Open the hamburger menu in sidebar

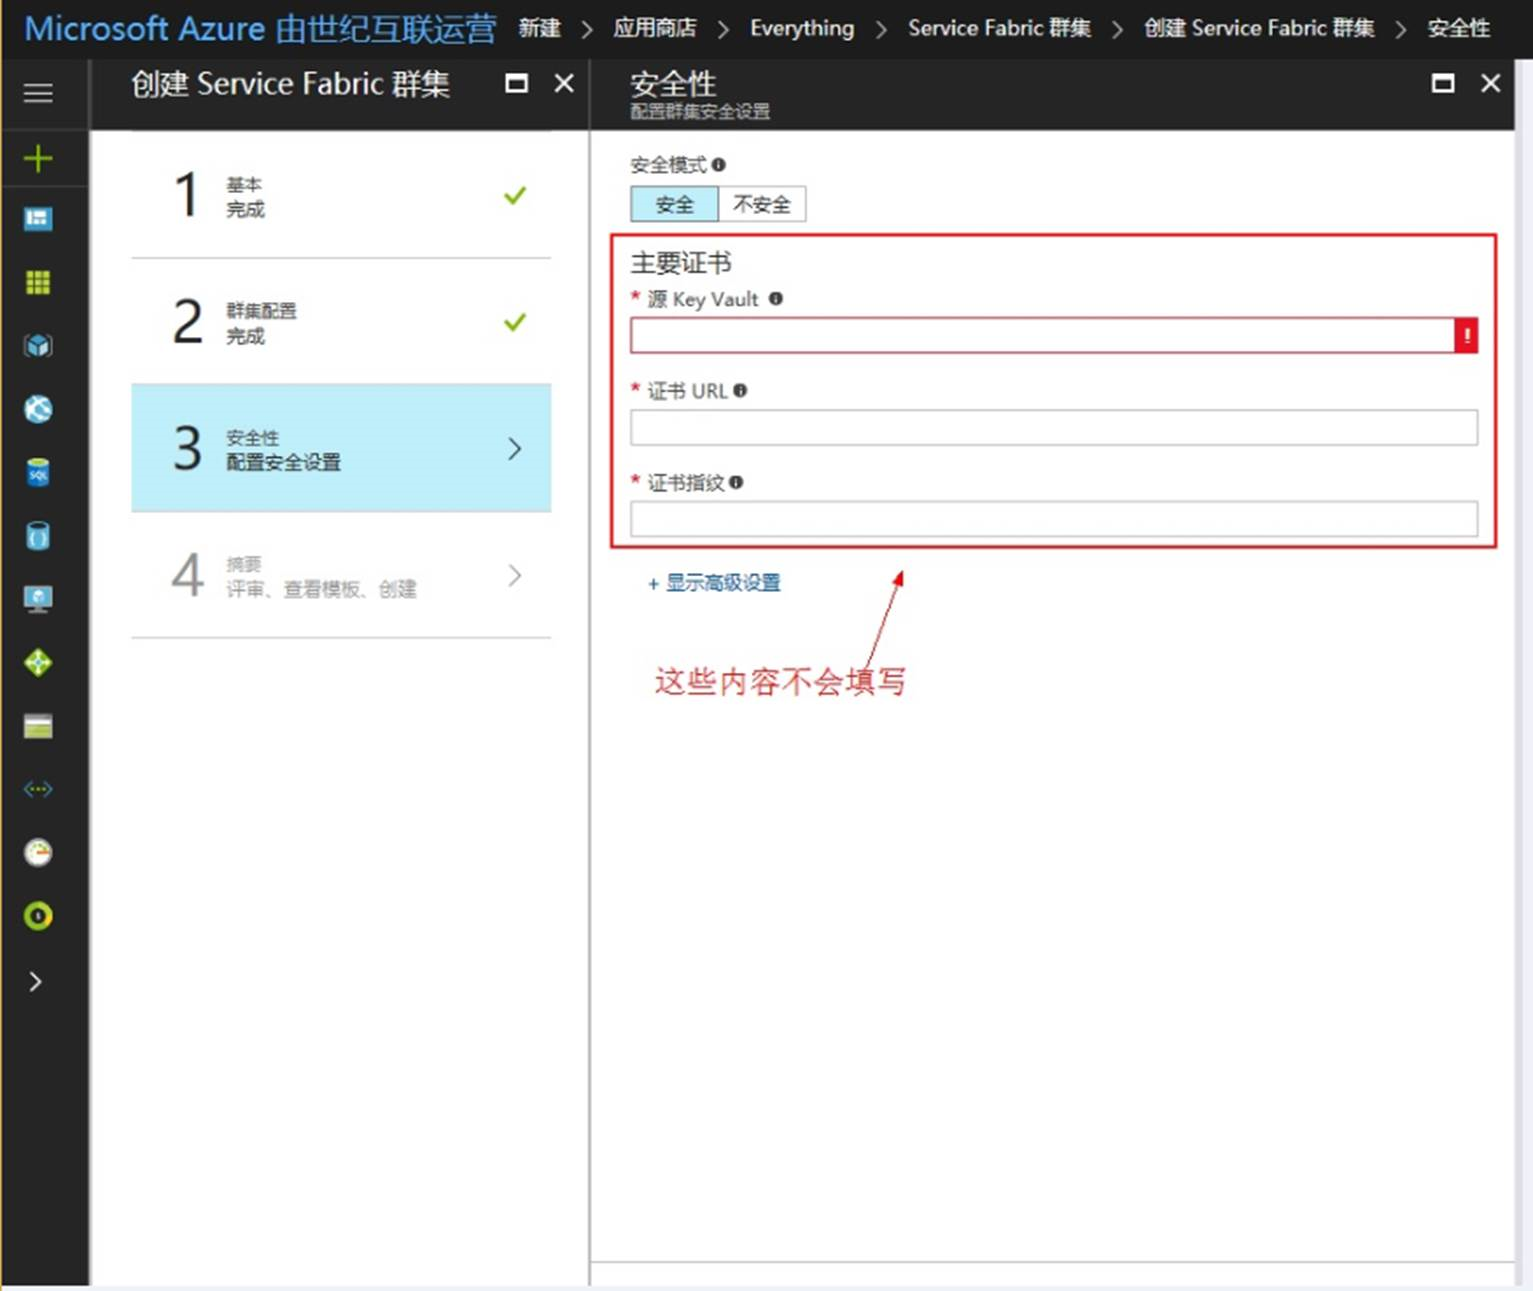[x=38, y=93]
